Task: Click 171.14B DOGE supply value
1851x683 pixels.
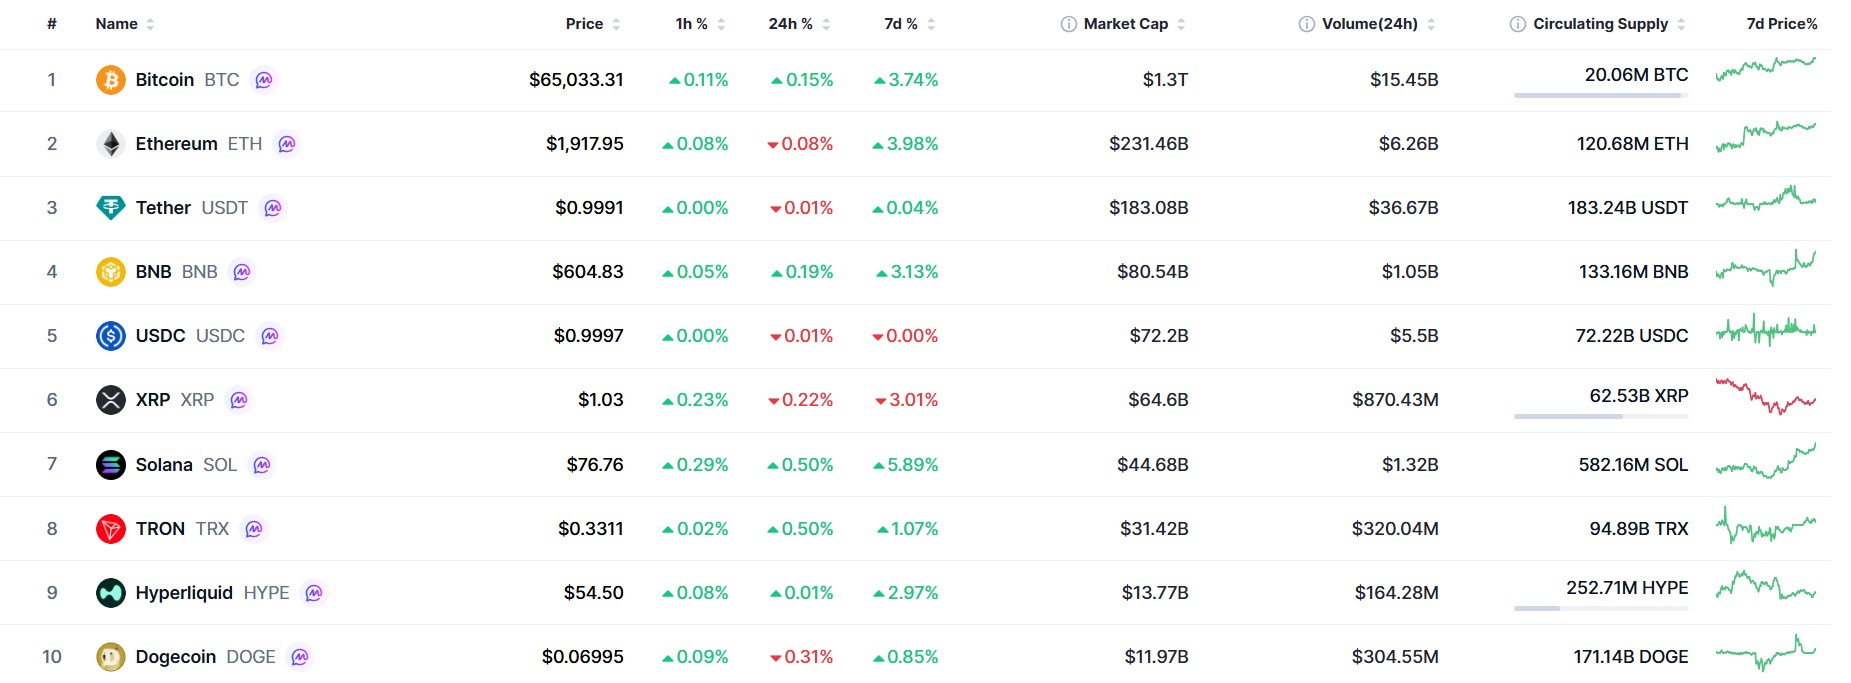Action: click(x=1631, y=657)
